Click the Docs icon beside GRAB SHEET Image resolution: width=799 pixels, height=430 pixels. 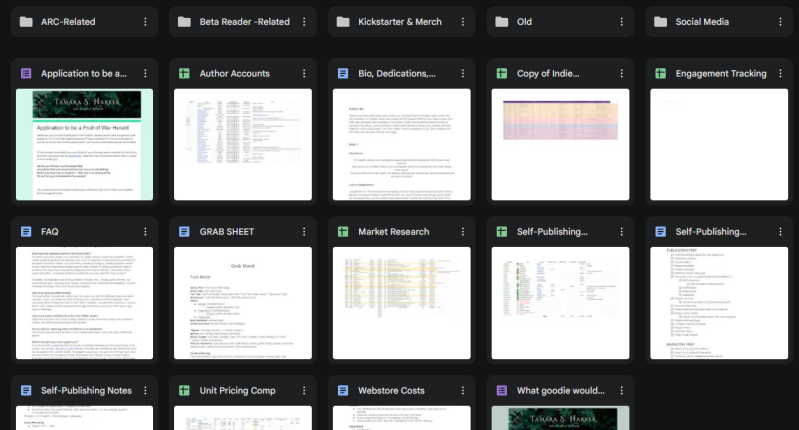tap(184, 232)
